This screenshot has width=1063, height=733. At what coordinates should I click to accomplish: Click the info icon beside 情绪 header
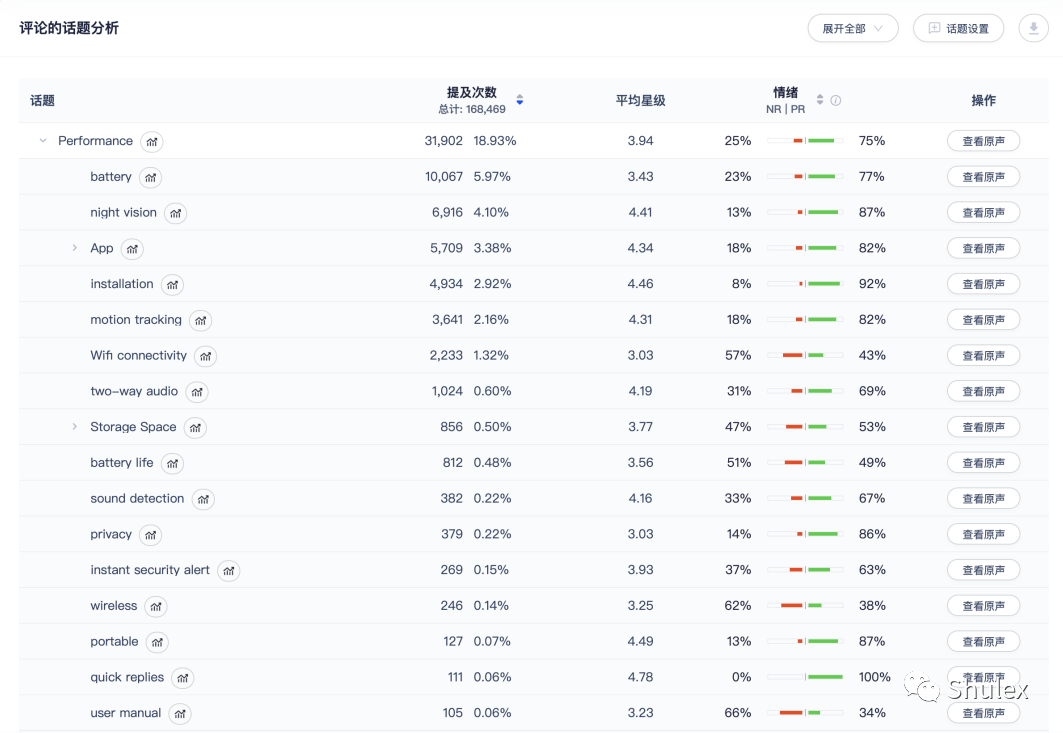pos(836,100)
